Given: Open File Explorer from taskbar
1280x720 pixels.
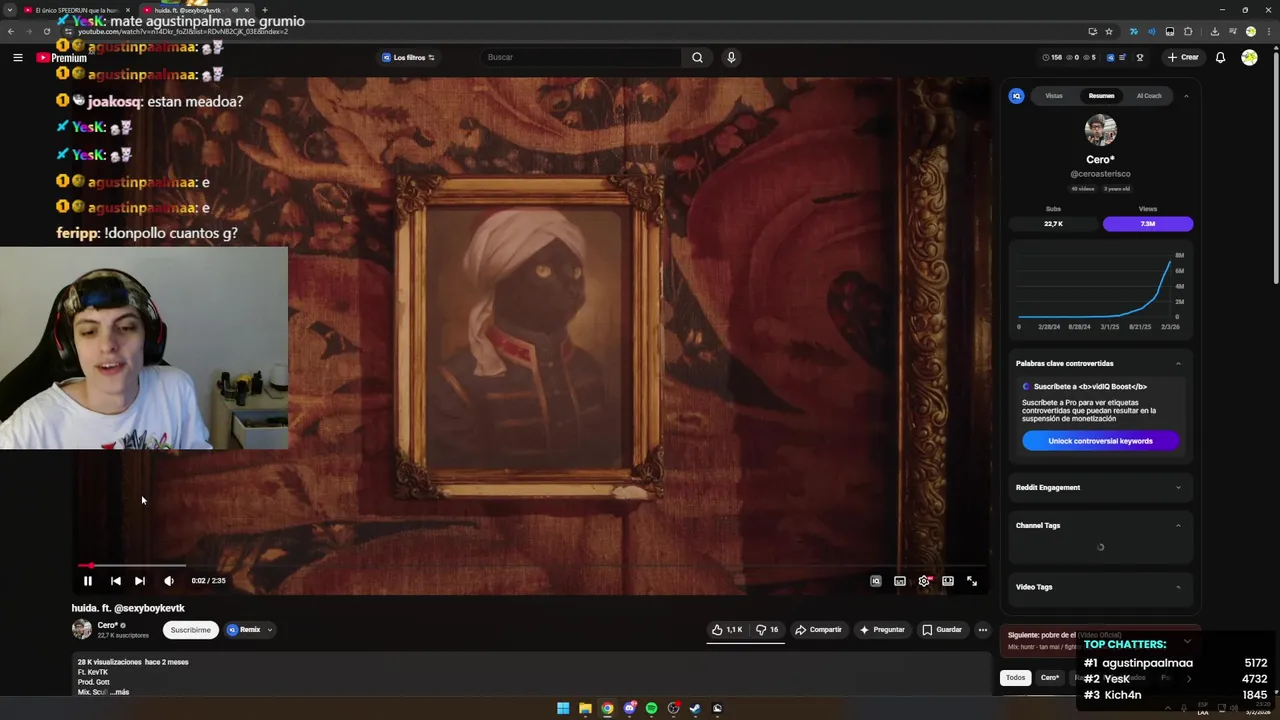Looking at the screenshot, I should [x=585, y=708].
